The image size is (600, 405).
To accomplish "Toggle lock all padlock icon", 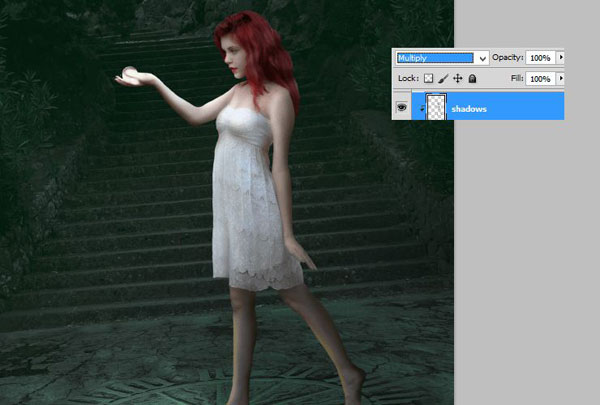I will tap(473, 78).
